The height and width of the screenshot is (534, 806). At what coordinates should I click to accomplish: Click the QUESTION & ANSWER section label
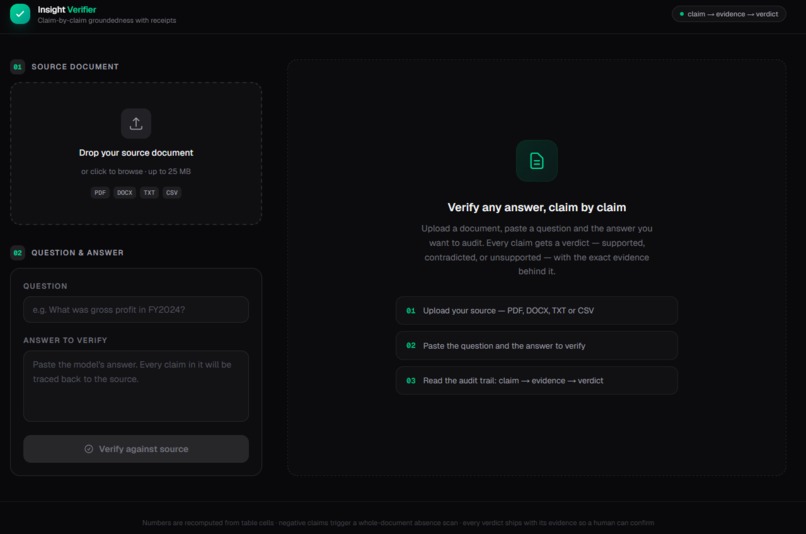78,253
